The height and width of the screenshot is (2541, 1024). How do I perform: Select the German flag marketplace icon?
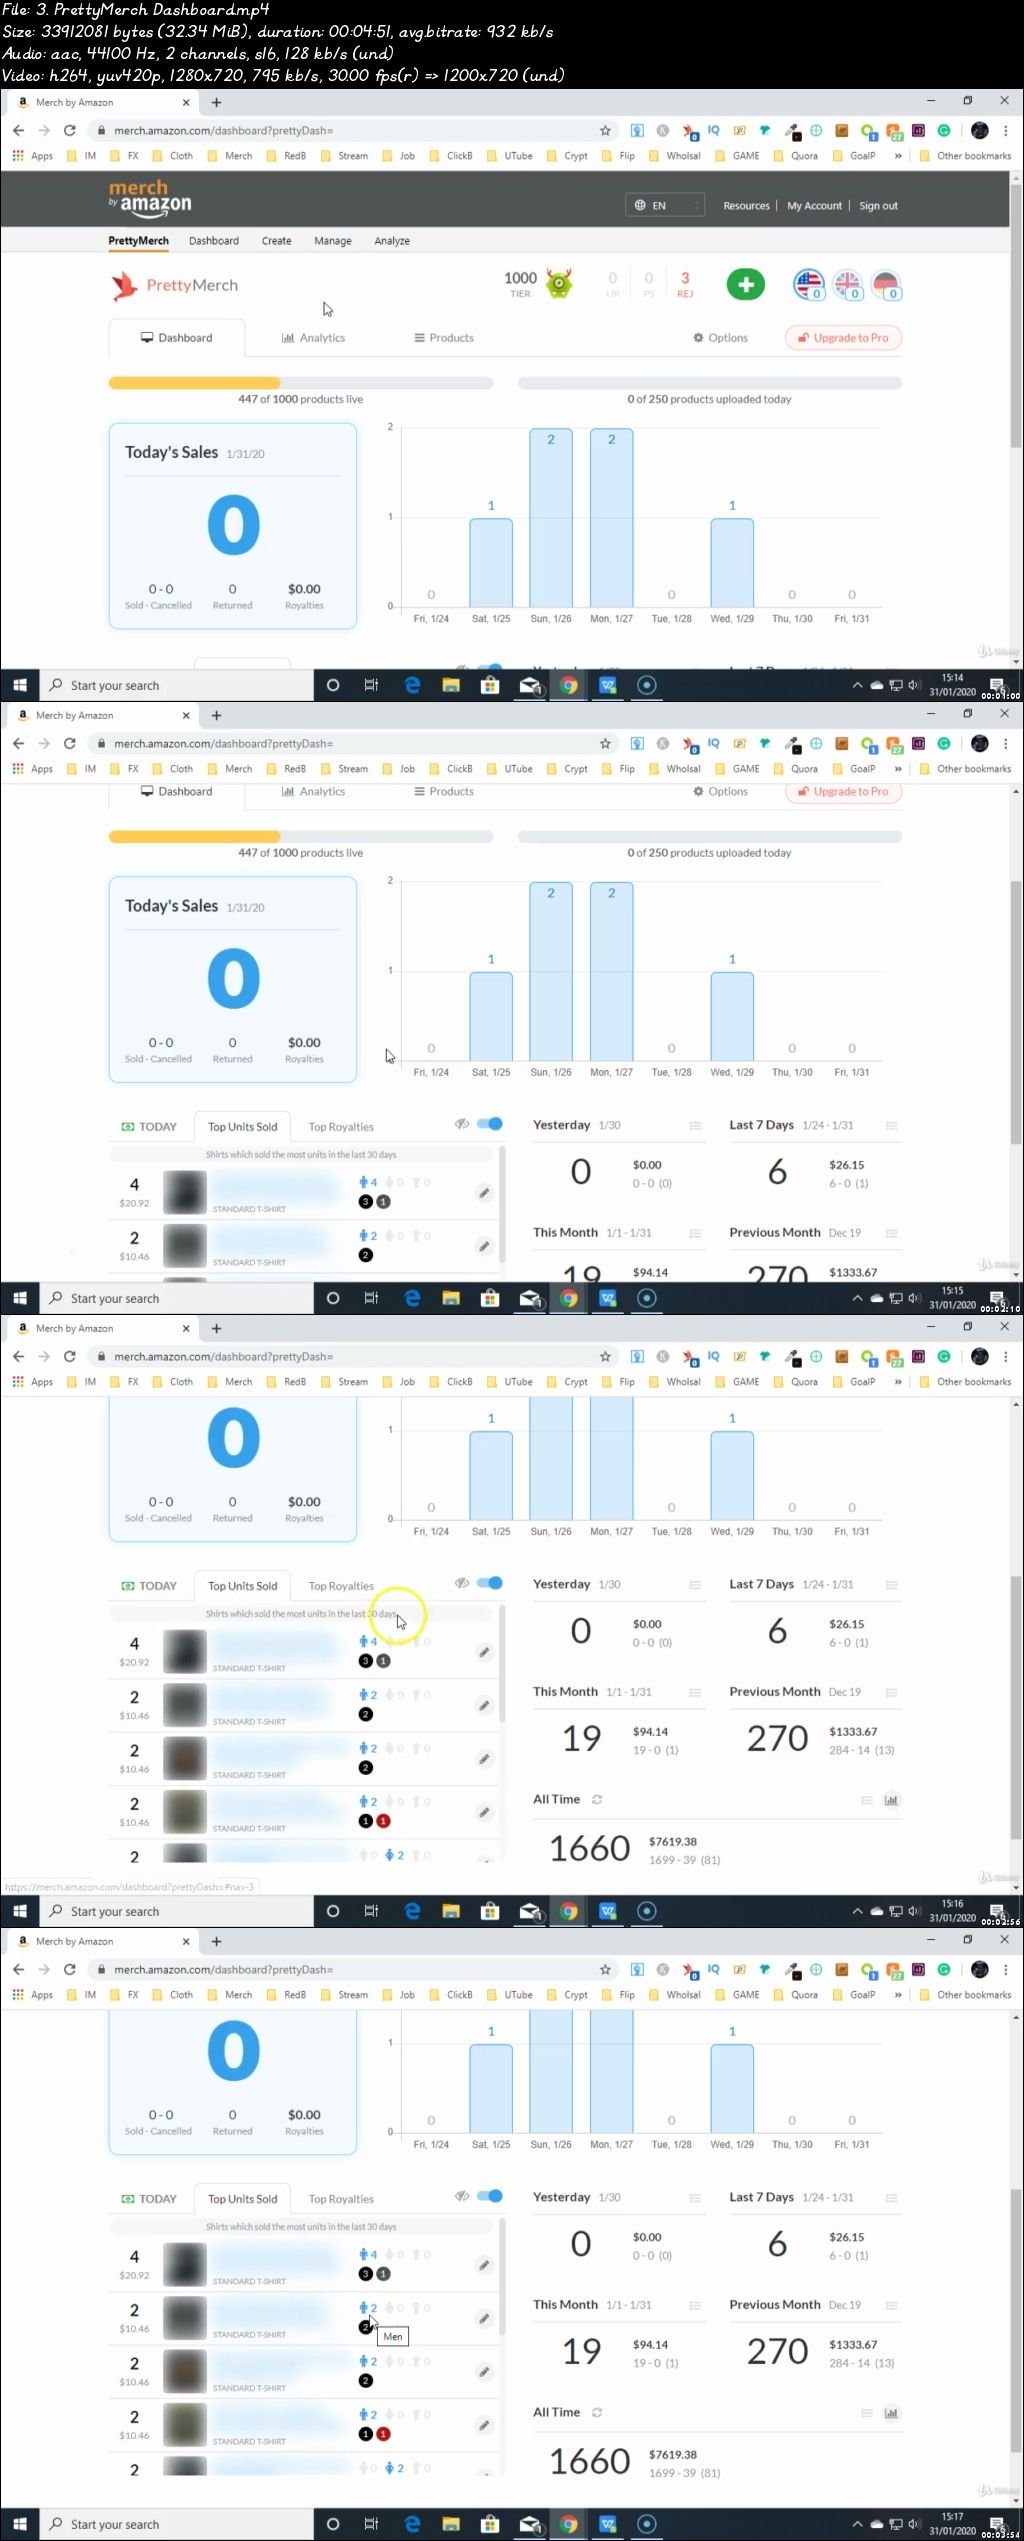(886, 285)
